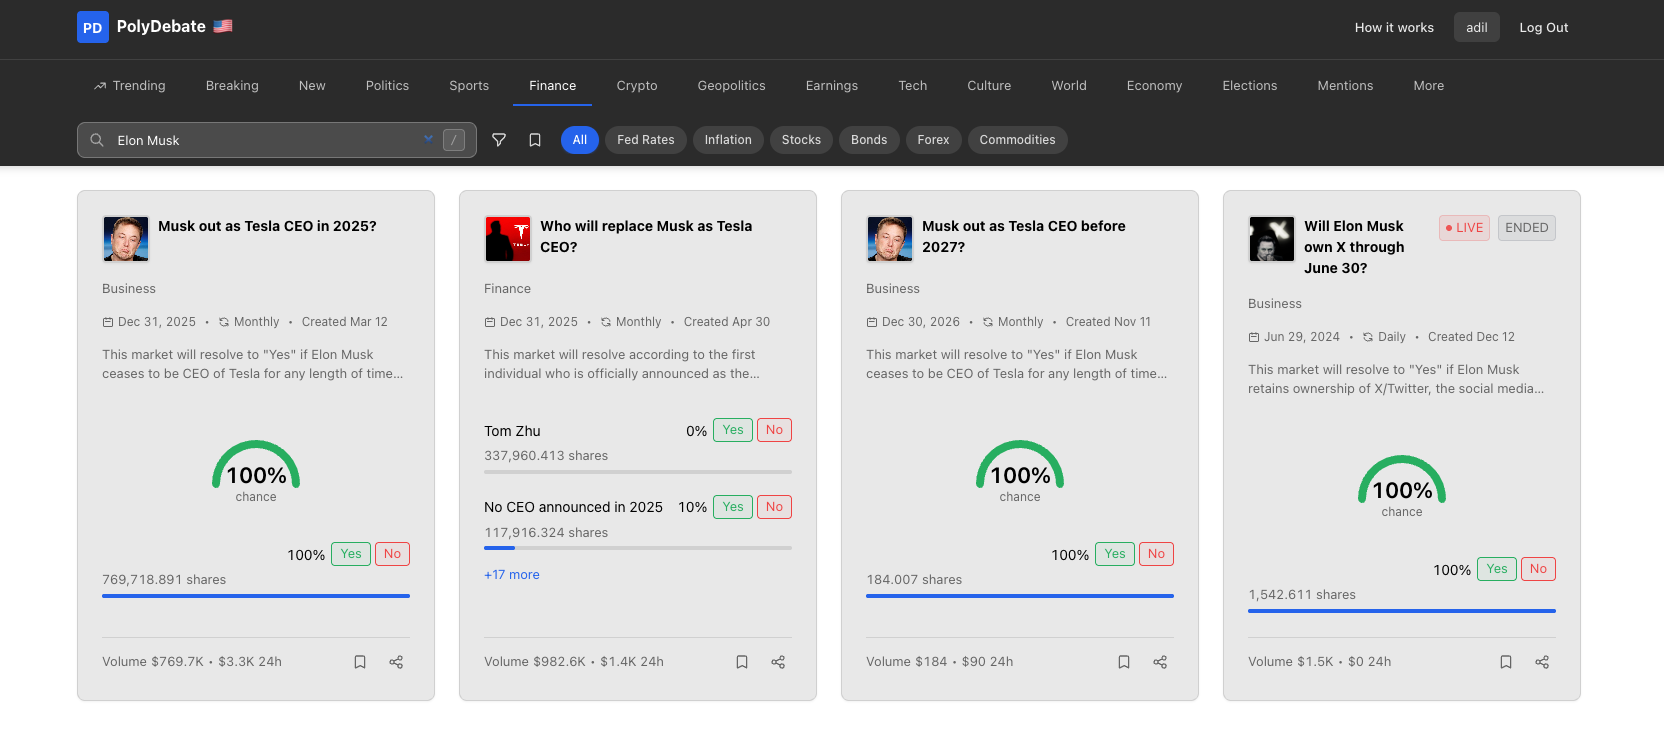Open the adil user menu
This screenshot has width=1664, height=732.
click(x=1477, y=27)
